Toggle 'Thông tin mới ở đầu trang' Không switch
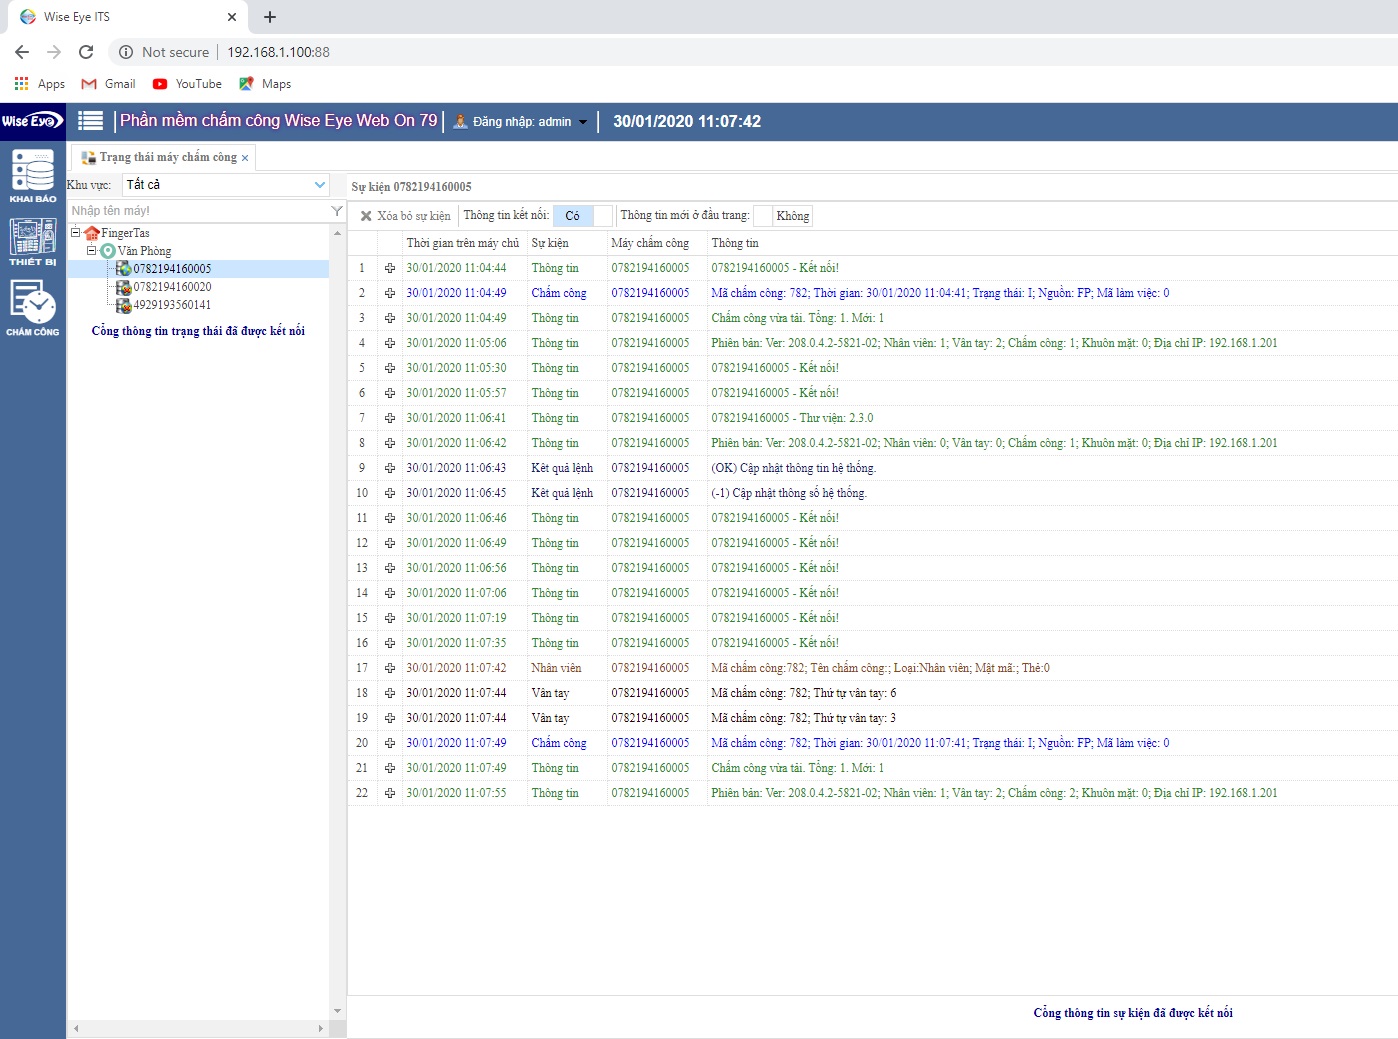 [782, 216]
